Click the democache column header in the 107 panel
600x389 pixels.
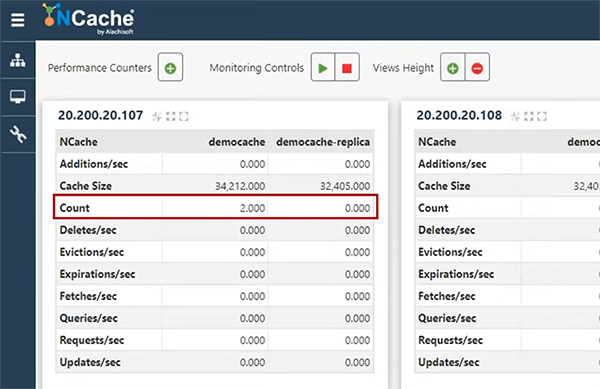[237, 142]
